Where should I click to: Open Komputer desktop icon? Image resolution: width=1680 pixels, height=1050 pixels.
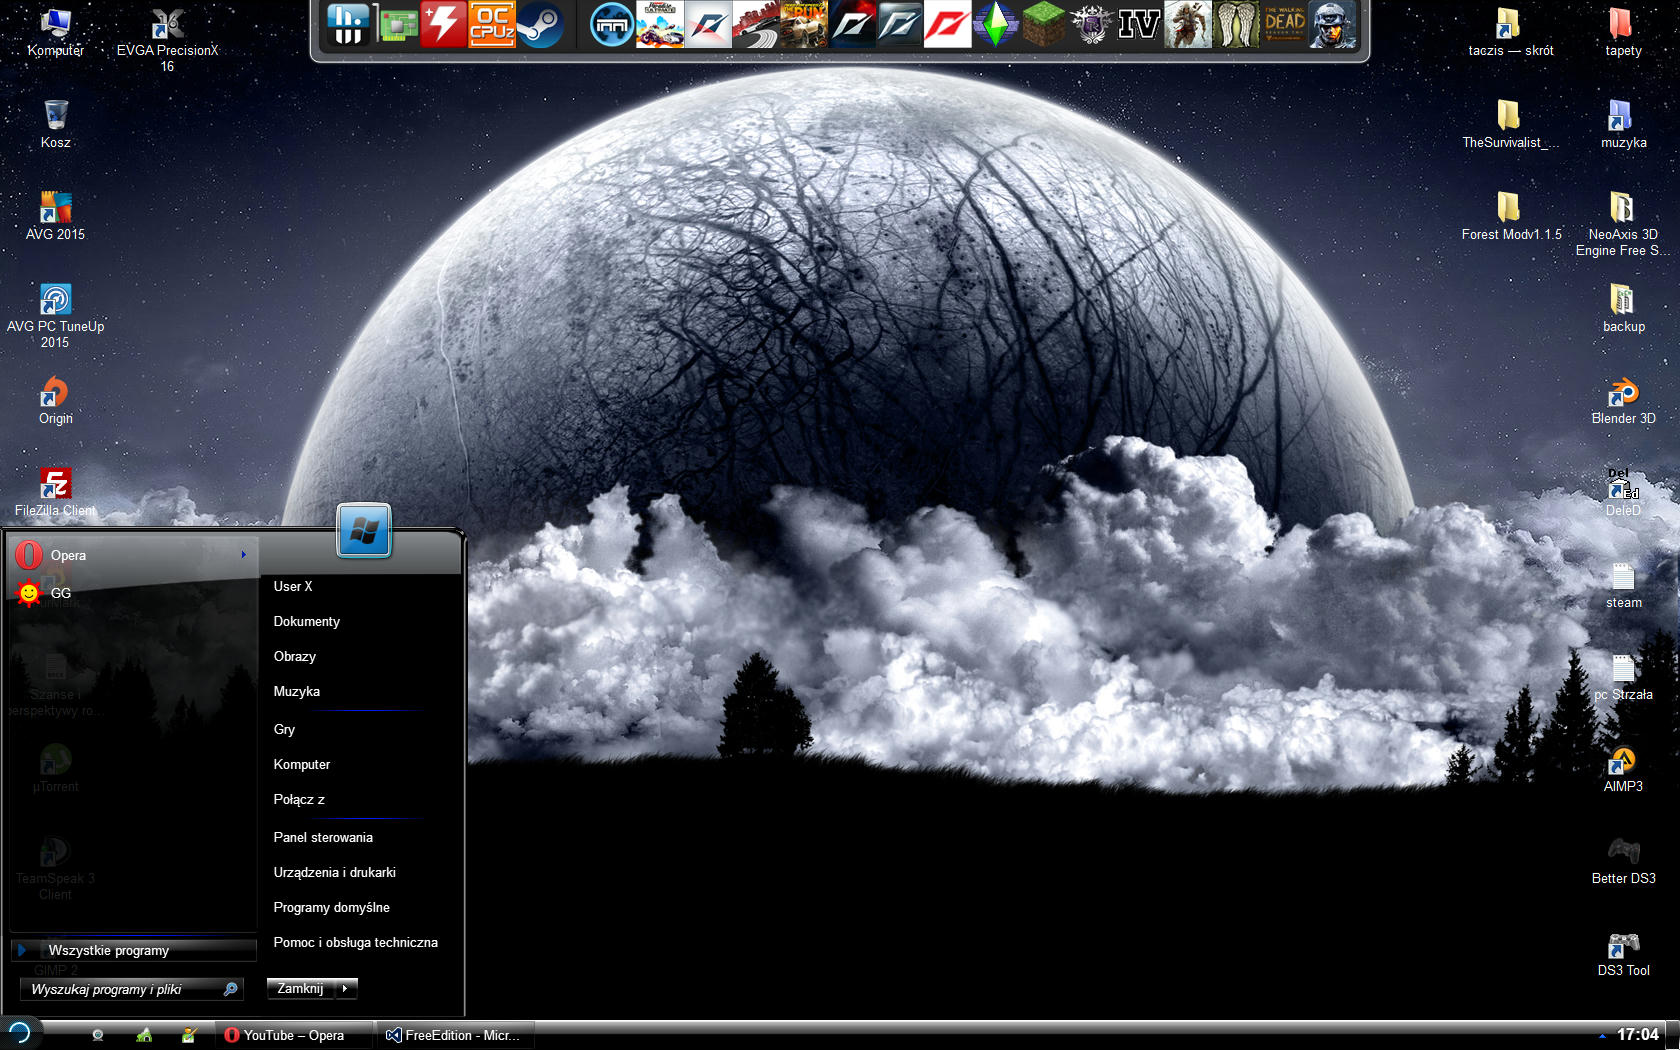pyautogui.click(x=55, y=32)
